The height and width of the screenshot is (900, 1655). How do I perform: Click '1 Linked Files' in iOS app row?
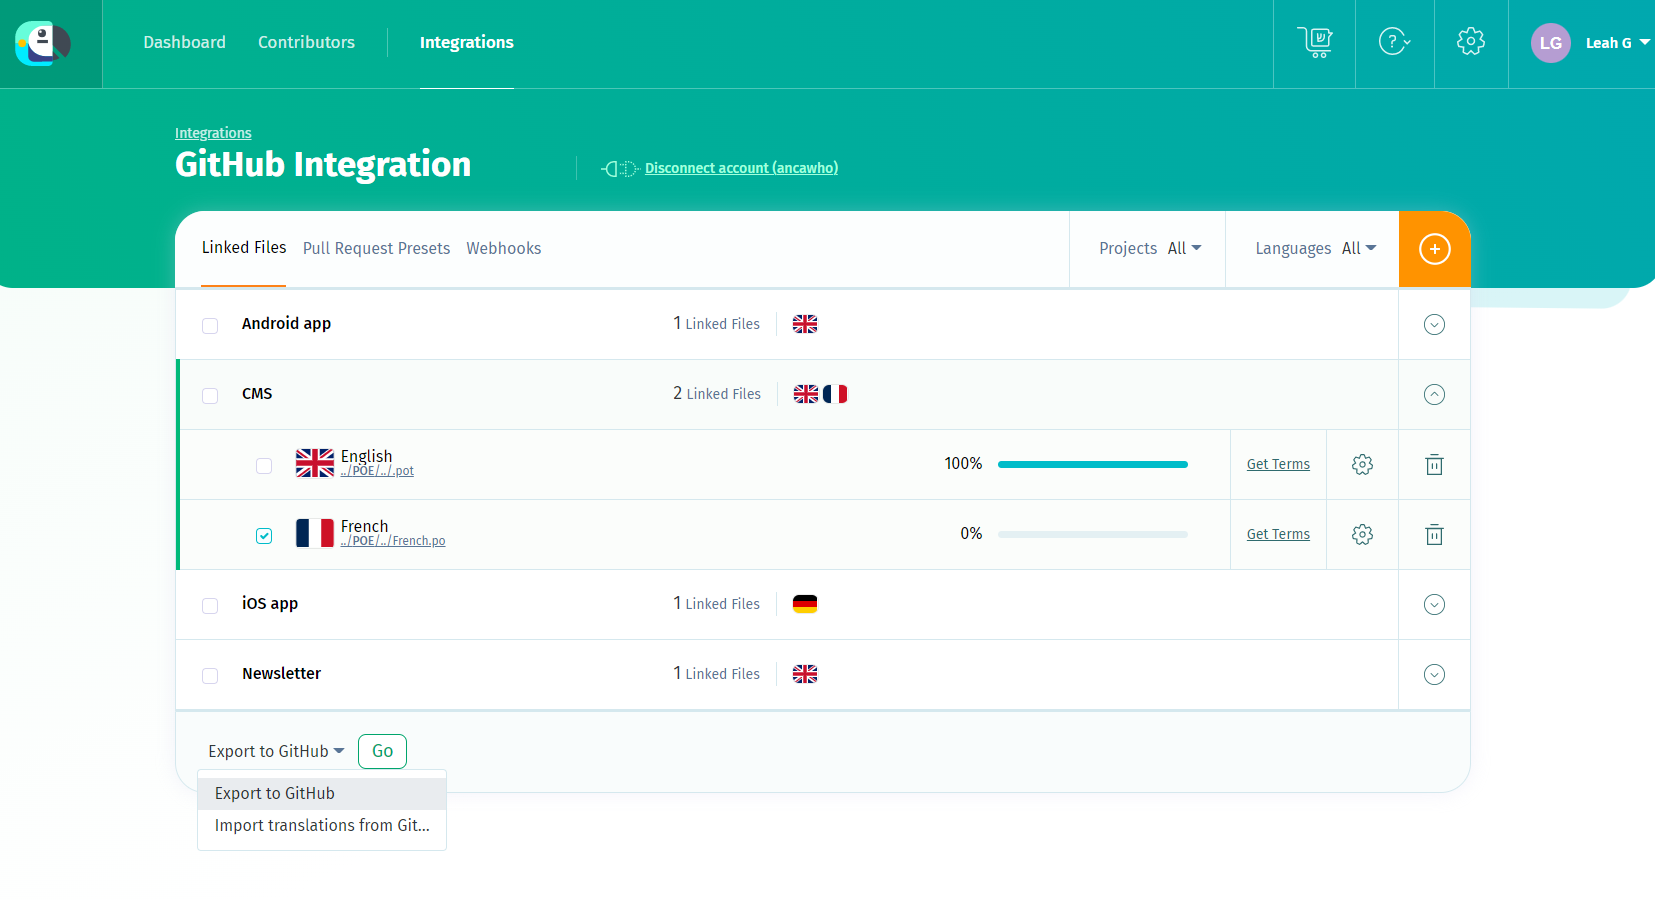716,603
